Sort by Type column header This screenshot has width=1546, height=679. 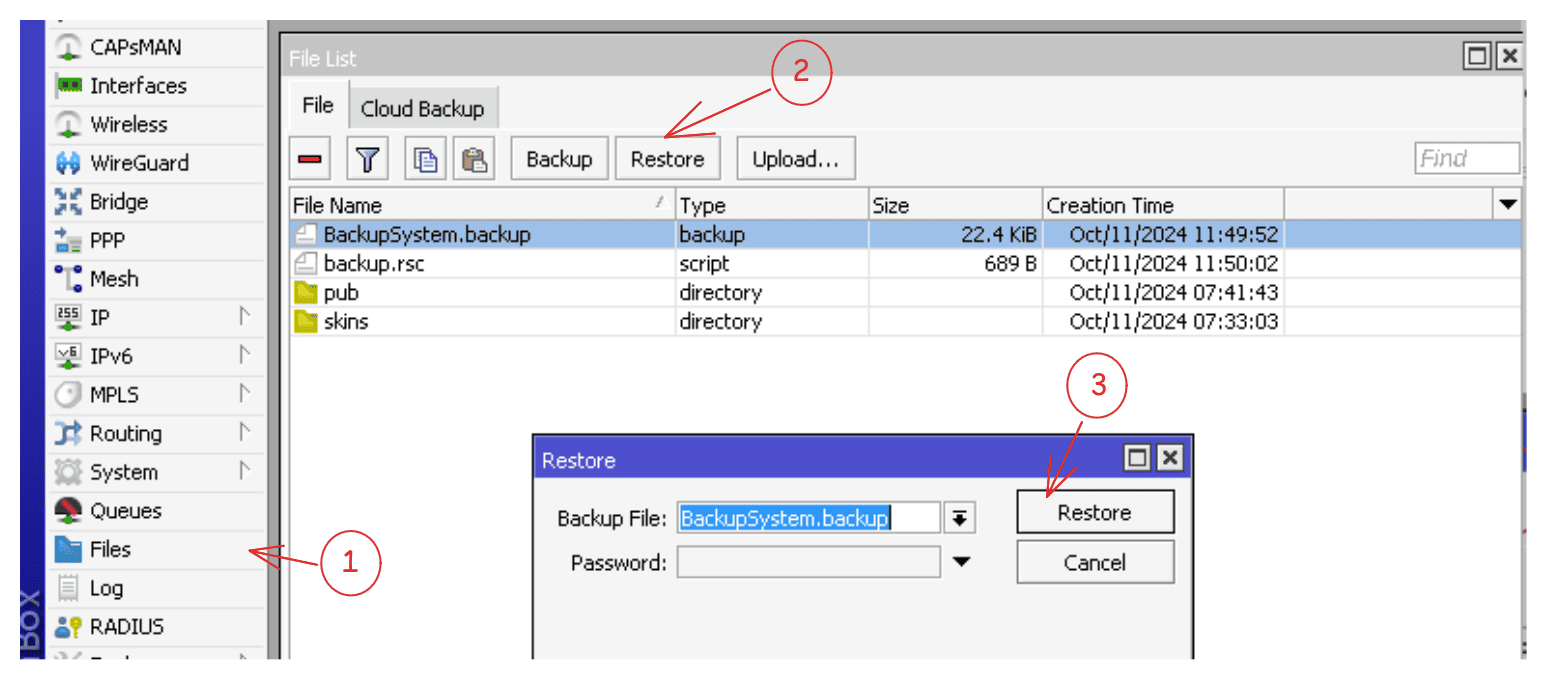(772, 205)
